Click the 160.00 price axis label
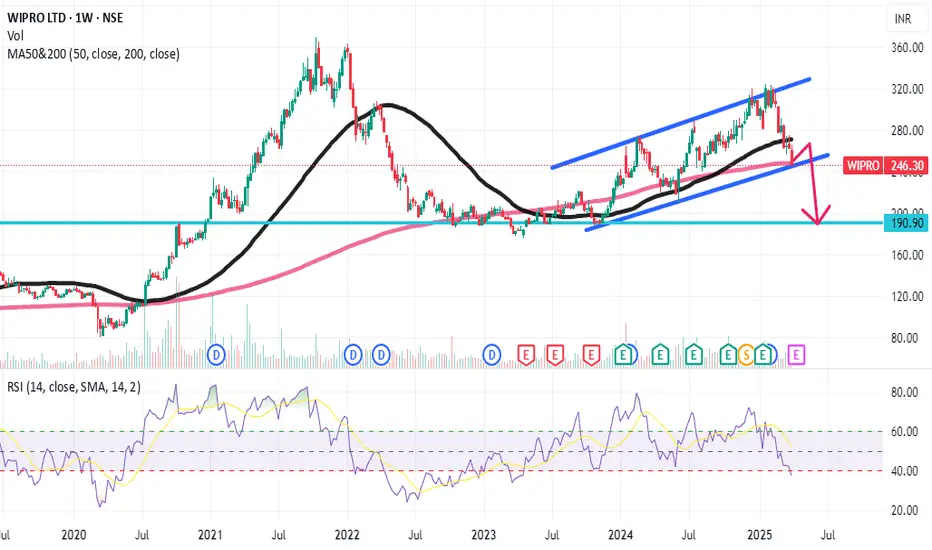932x550 pixels. (x=908, y=255)
